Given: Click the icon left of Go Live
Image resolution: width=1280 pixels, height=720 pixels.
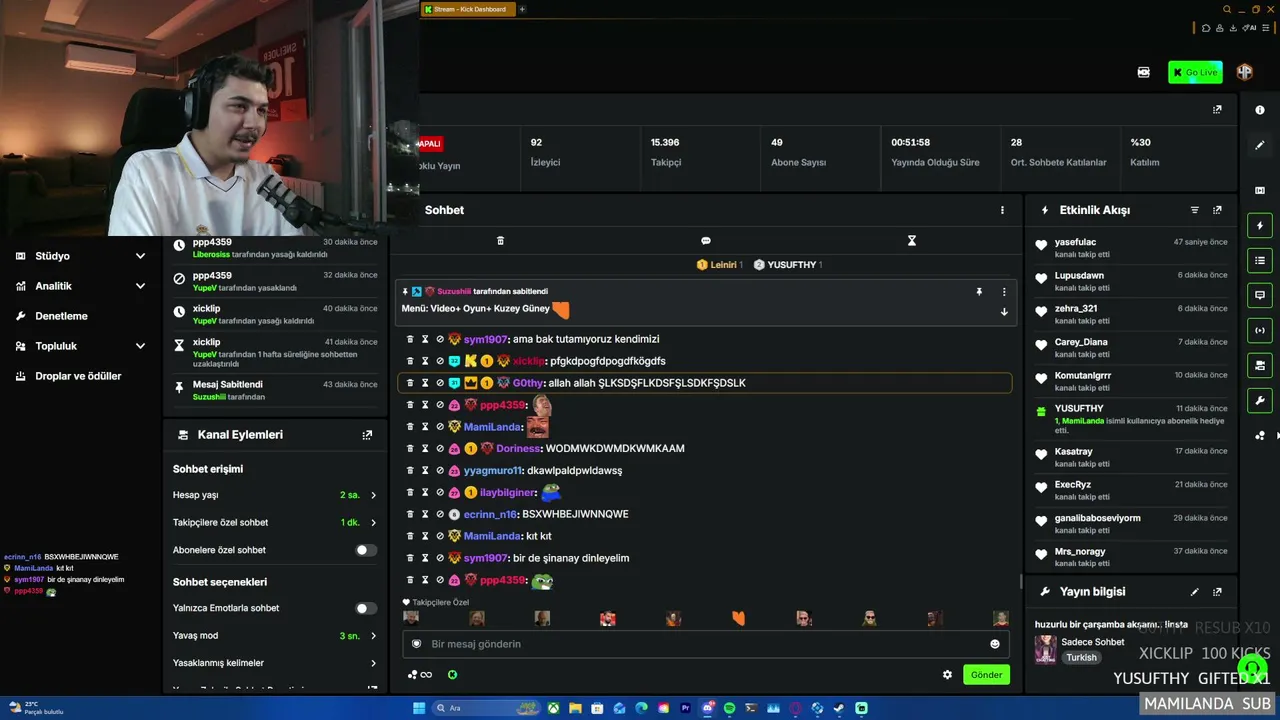Looking at the screenshot, I should [x=1144, y=72].
